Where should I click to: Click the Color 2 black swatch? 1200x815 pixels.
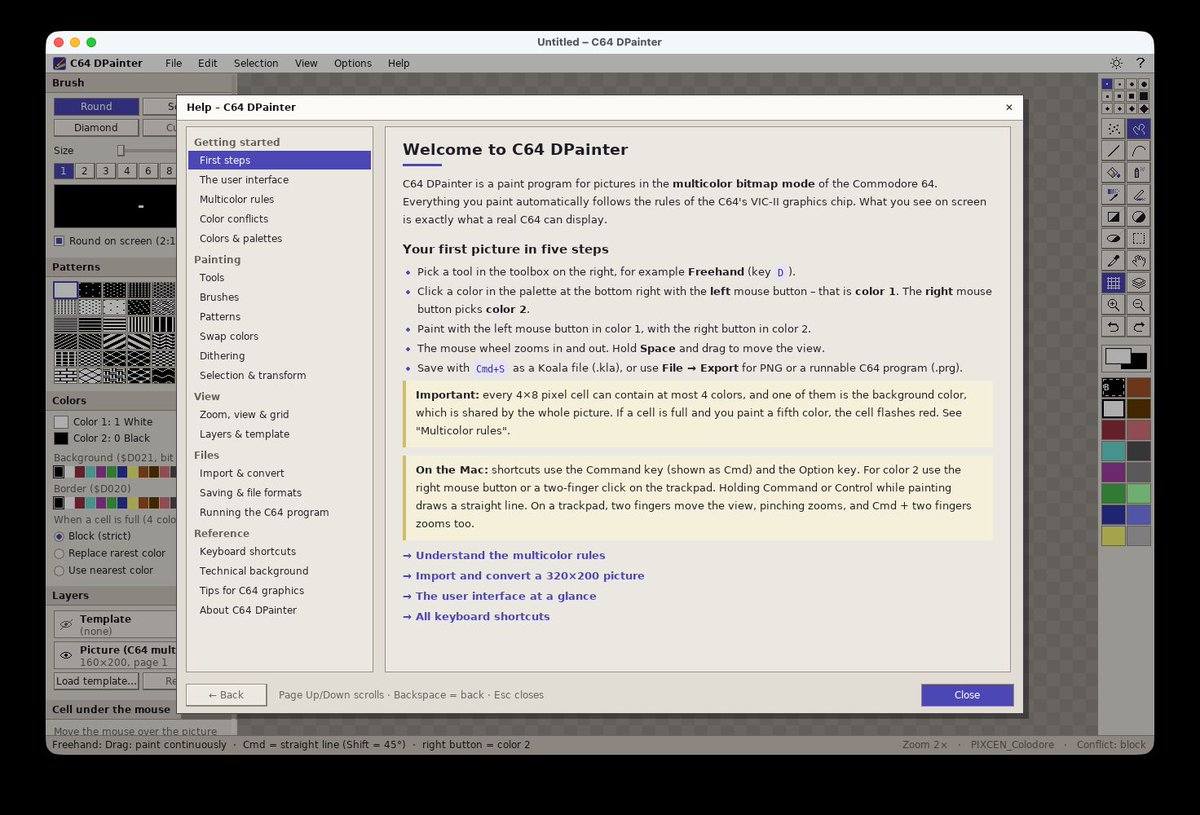click(61, 438)
